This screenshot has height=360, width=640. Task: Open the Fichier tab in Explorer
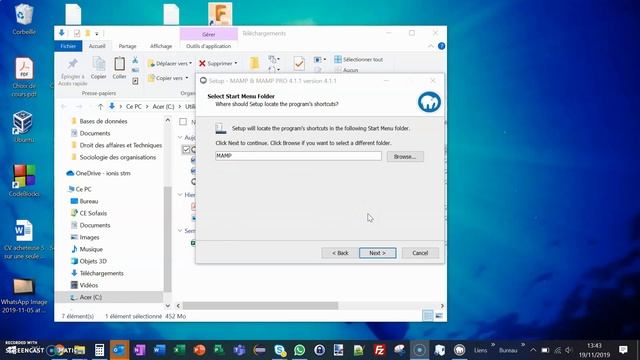(x=68, y=46)
